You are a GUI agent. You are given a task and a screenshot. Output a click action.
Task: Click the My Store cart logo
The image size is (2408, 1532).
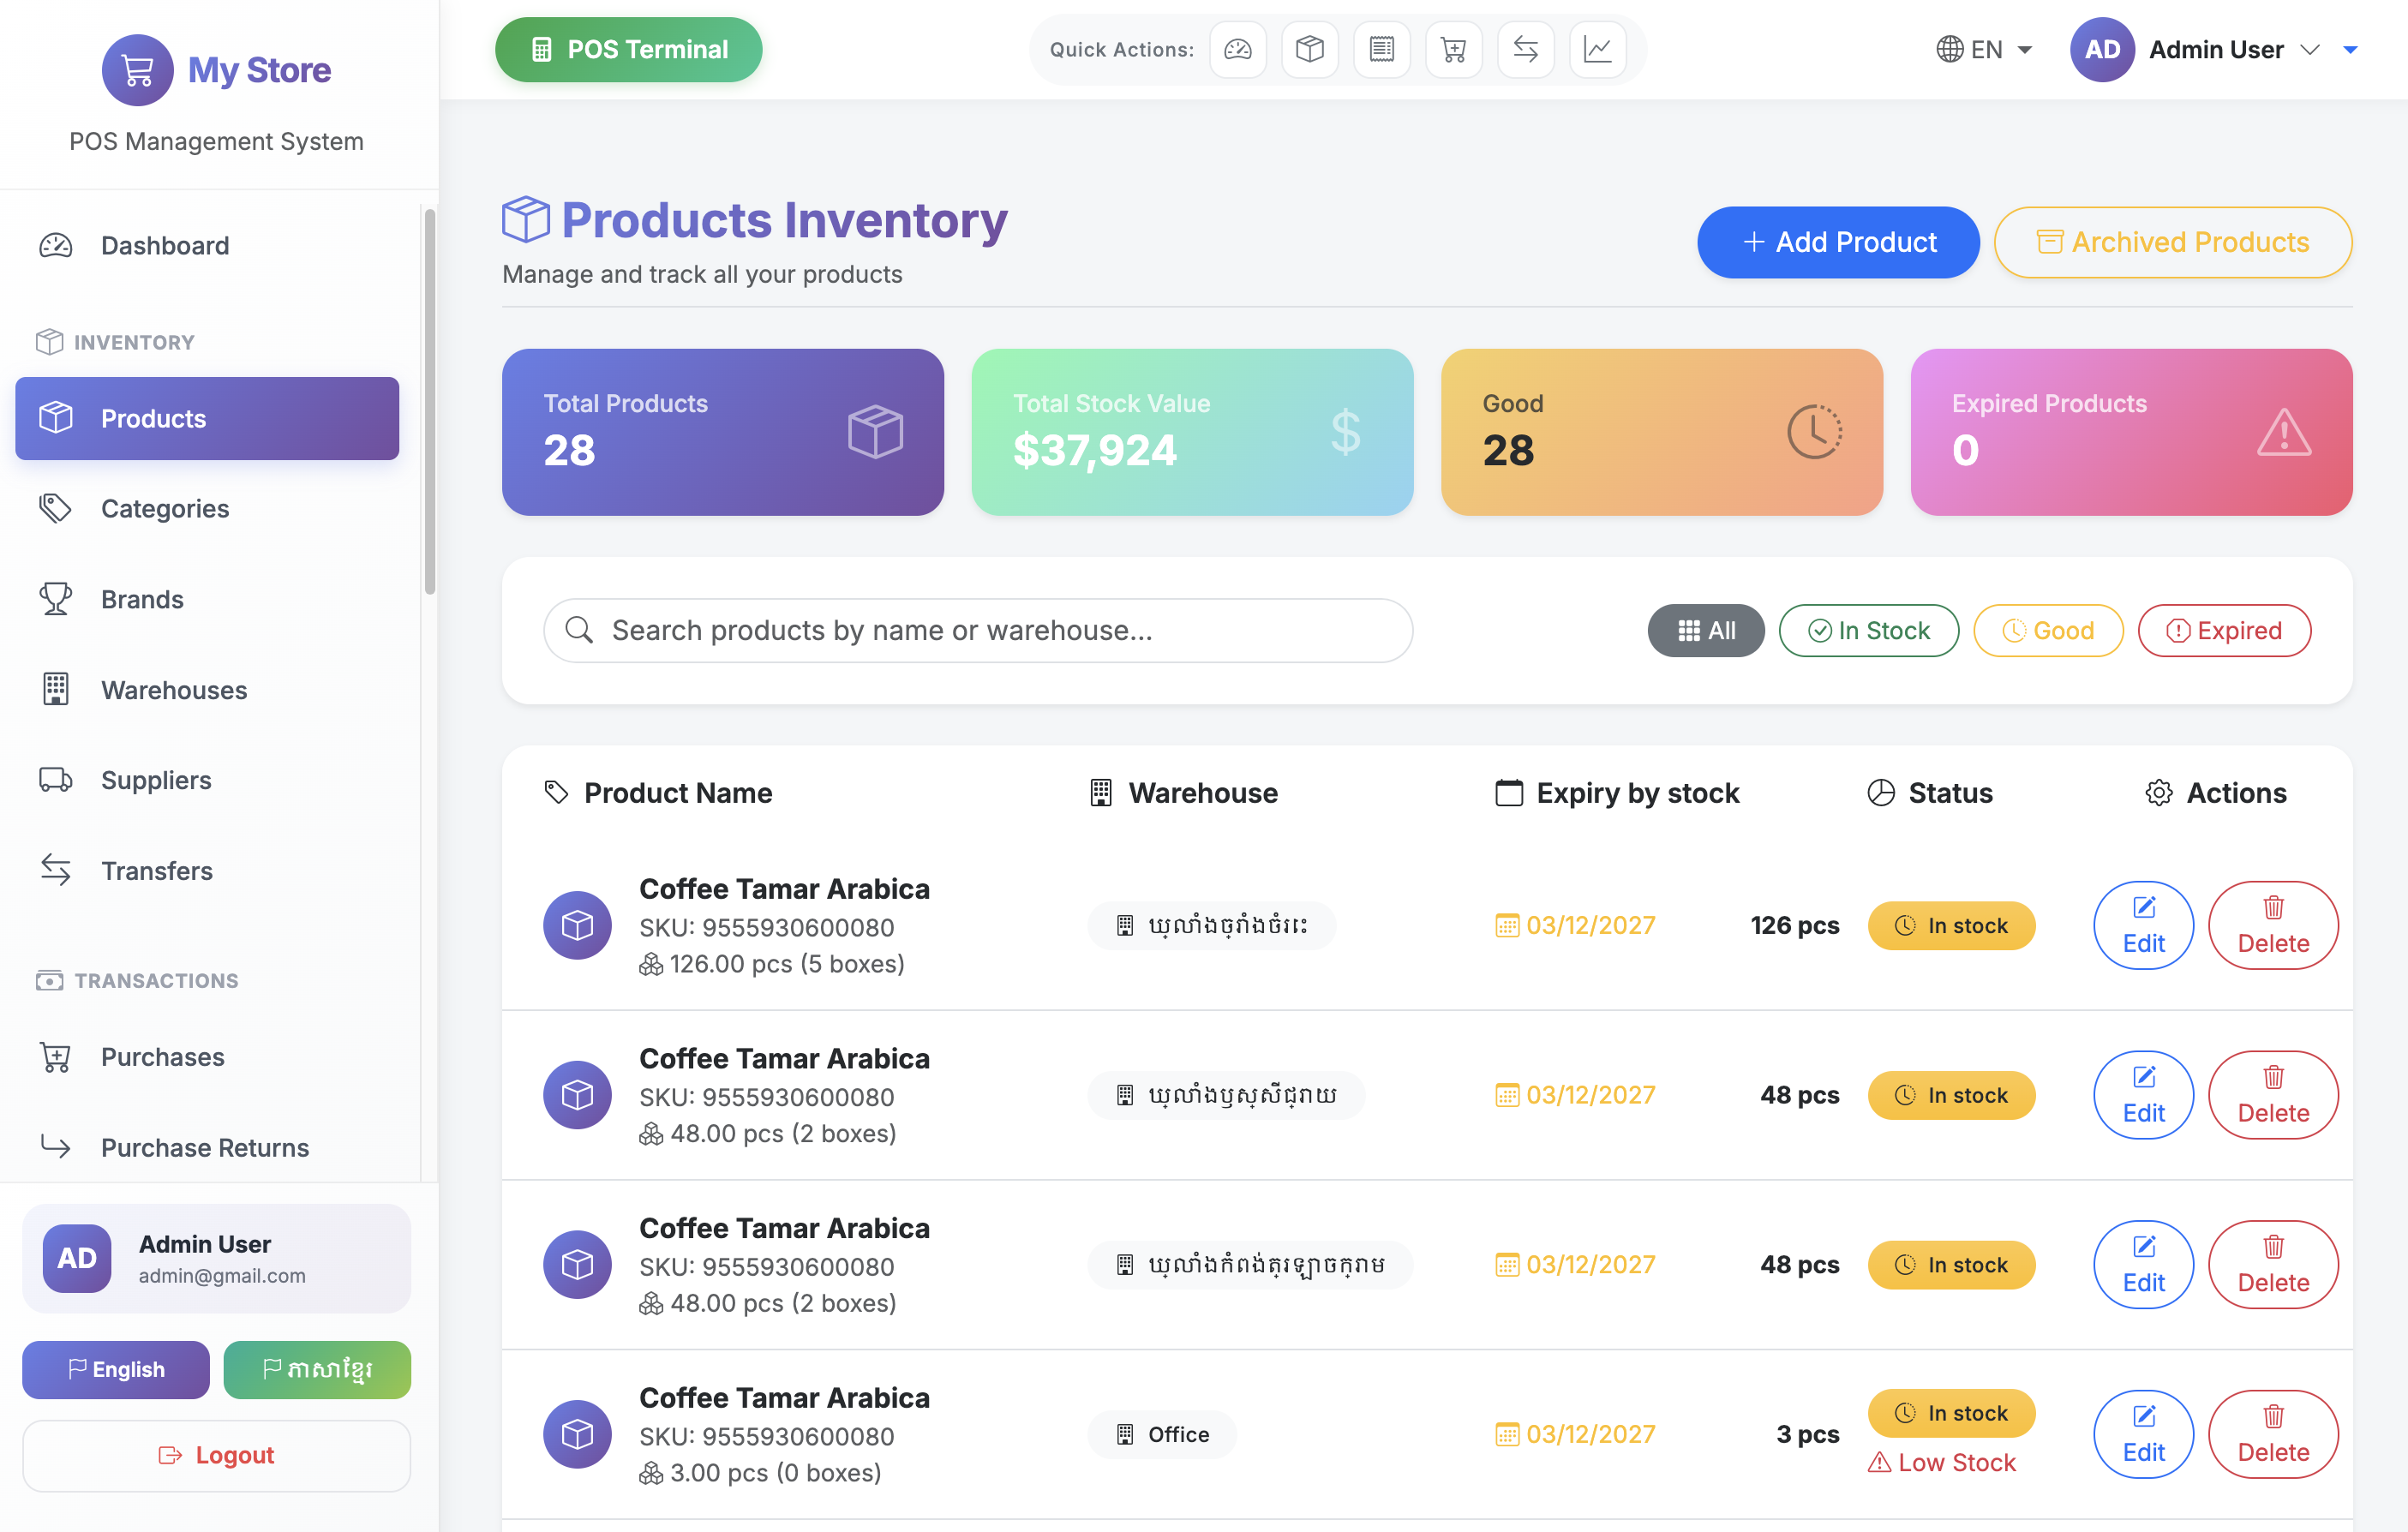pos(138,70)
